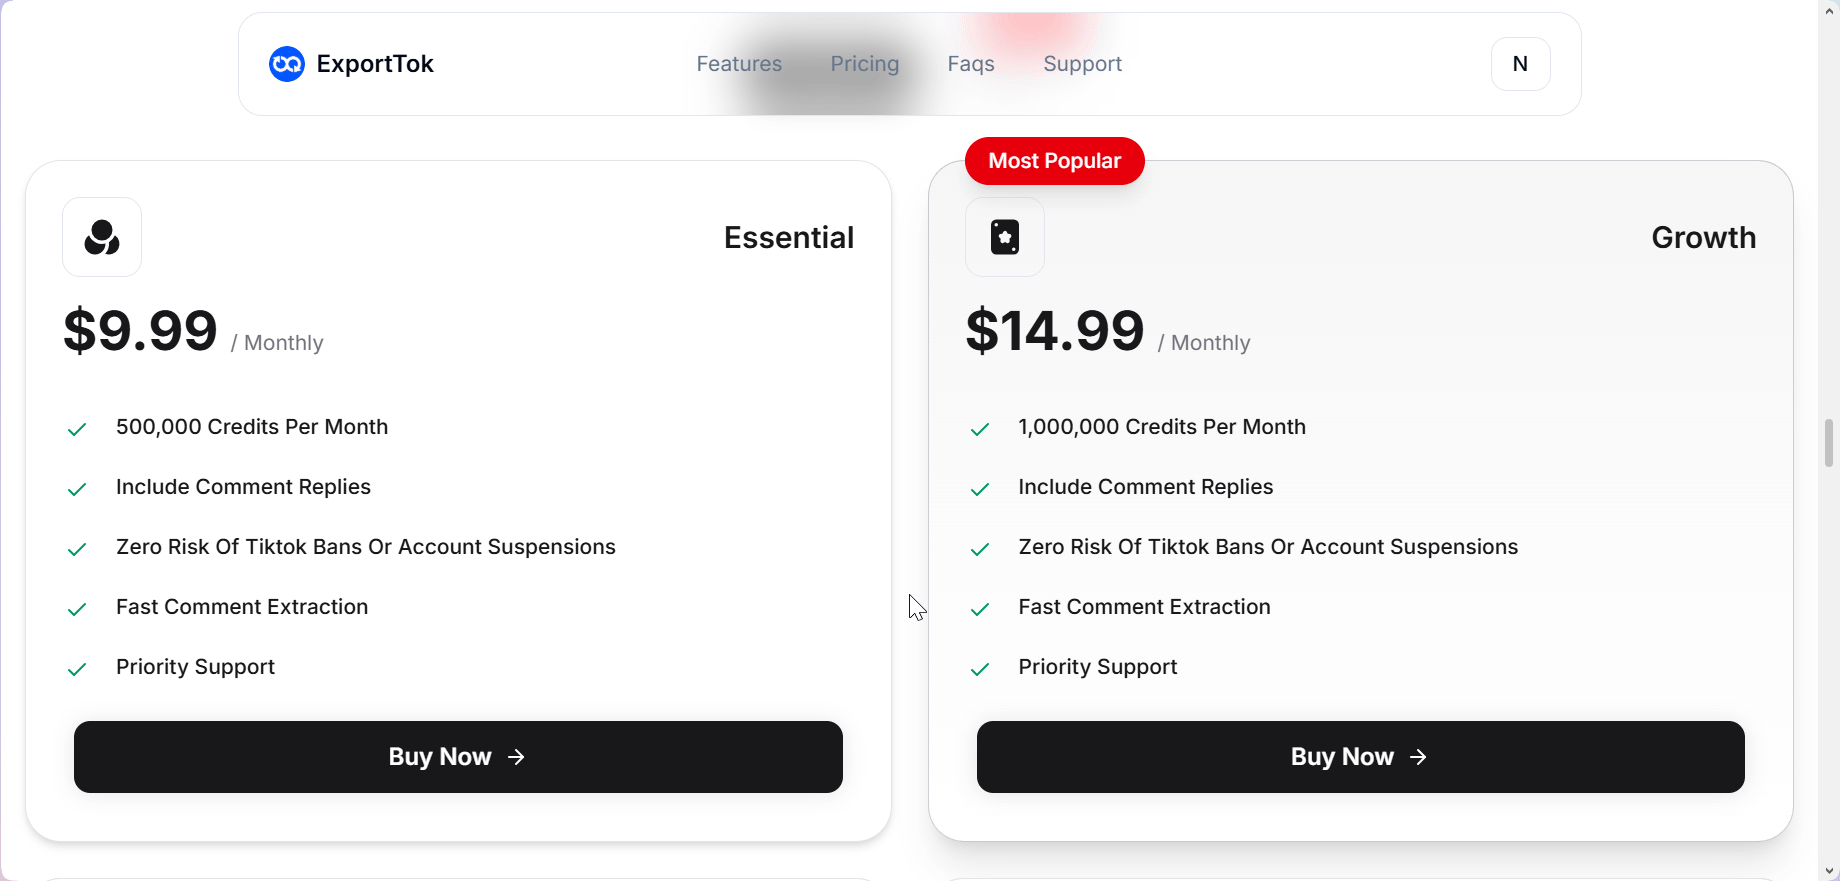Click the Most Popular badge
Image resolution: width=1840 pixels, height=881 pixels.
click(1054, 161)
